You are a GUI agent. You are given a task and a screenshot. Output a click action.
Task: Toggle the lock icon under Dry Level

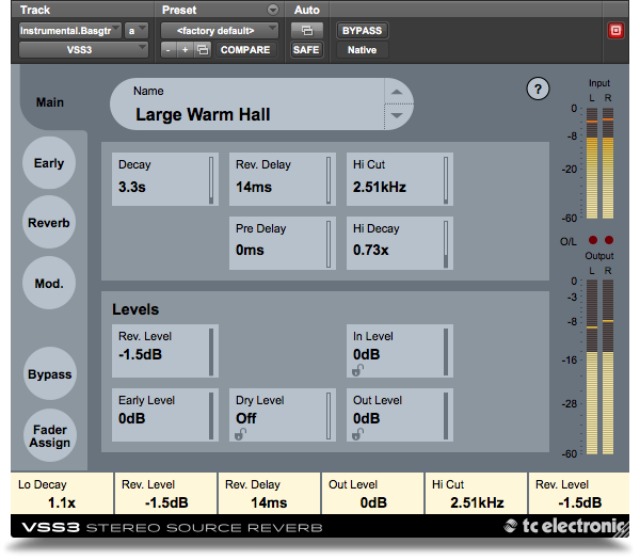click(241, 434)
